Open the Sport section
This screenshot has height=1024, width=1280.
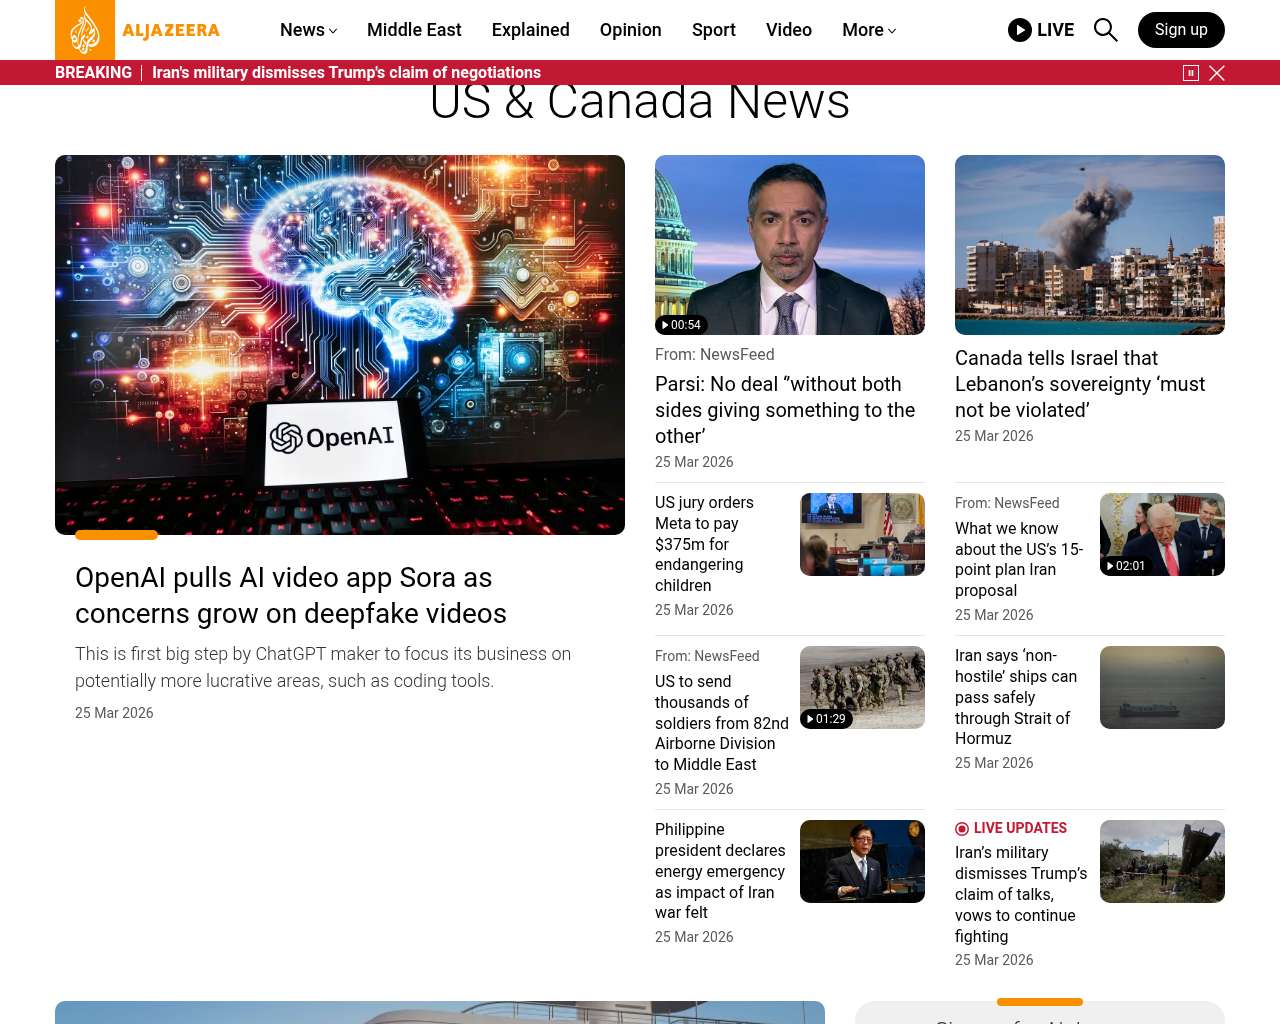[x=713, y=30]
